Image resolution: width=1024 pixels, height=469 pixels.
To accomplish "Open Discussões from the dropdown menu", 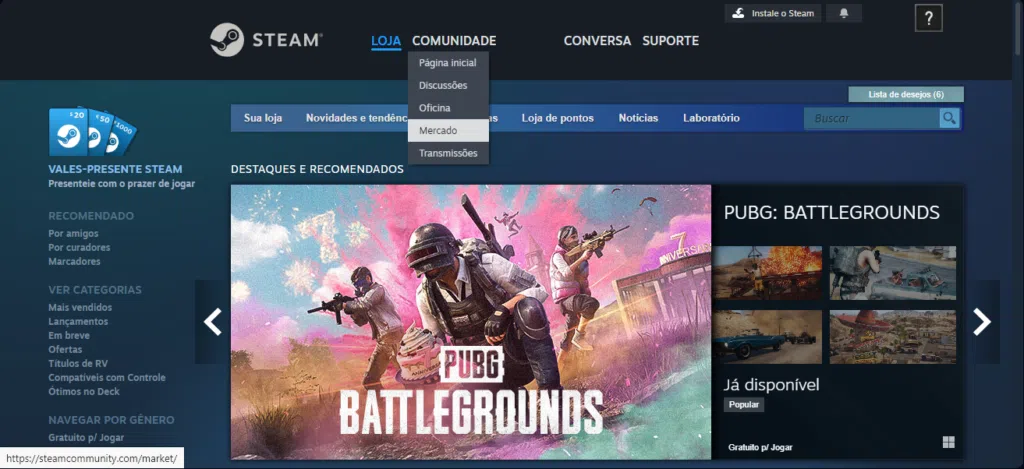I will (x=443, y=85).
